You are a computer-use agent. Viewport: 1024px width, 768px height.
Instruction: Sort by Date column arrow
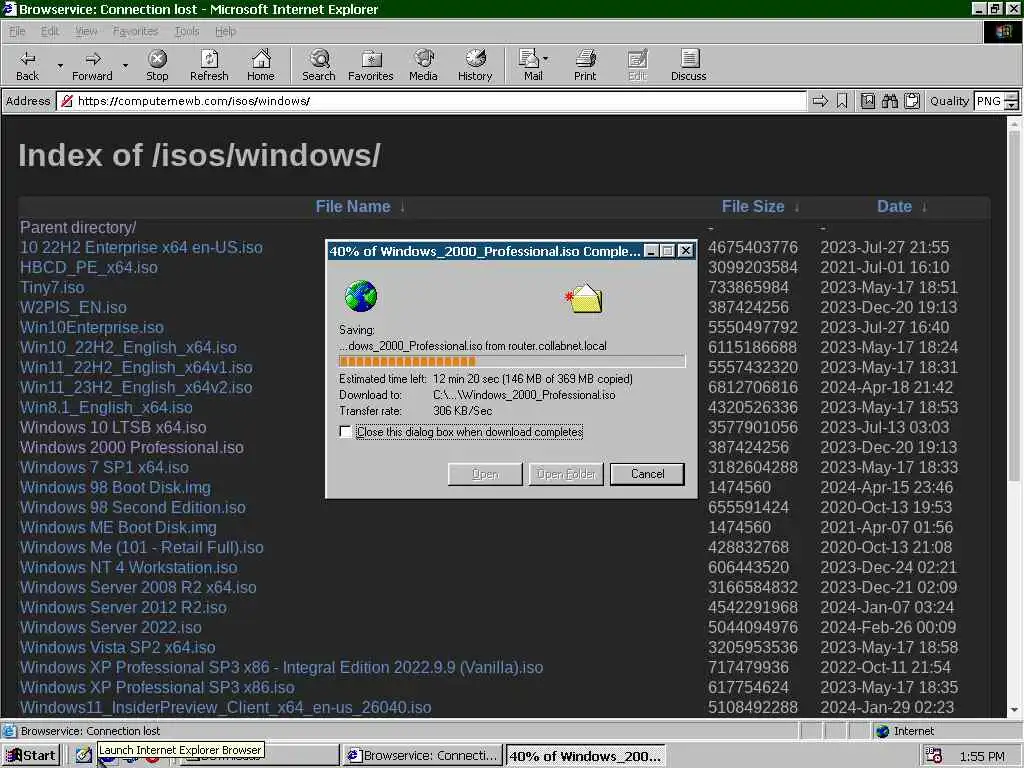click(x=924, y=207)
